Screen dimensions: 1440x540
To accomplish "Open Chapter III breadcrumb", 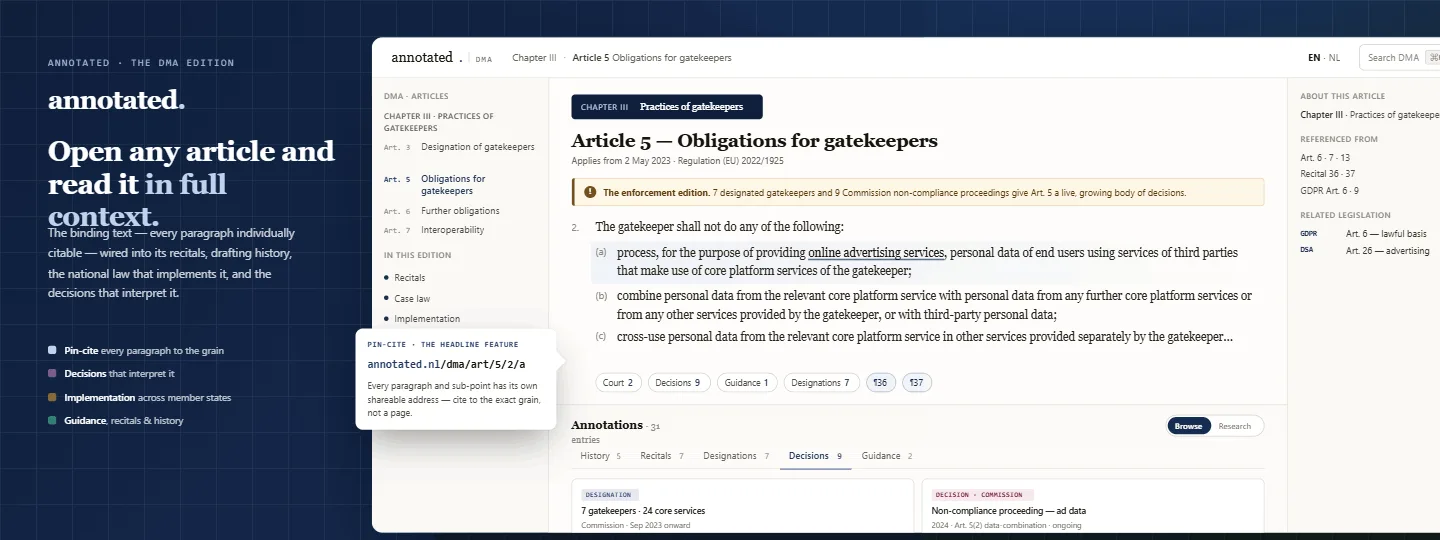I will coord(534,58).
